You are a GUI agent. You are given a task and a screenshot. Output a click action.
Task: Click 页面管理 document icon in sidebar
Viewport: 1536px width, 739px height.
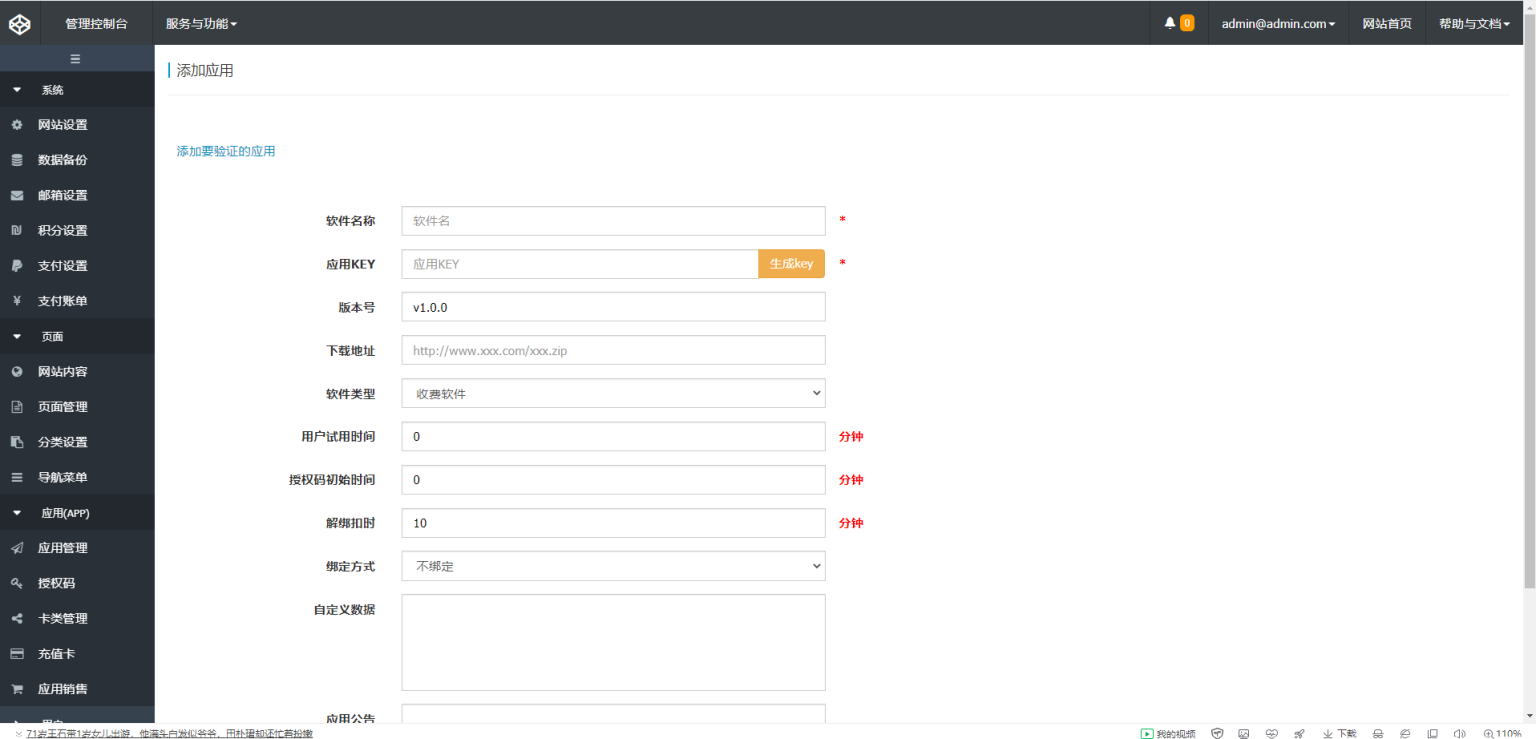[x=17, y=407]
